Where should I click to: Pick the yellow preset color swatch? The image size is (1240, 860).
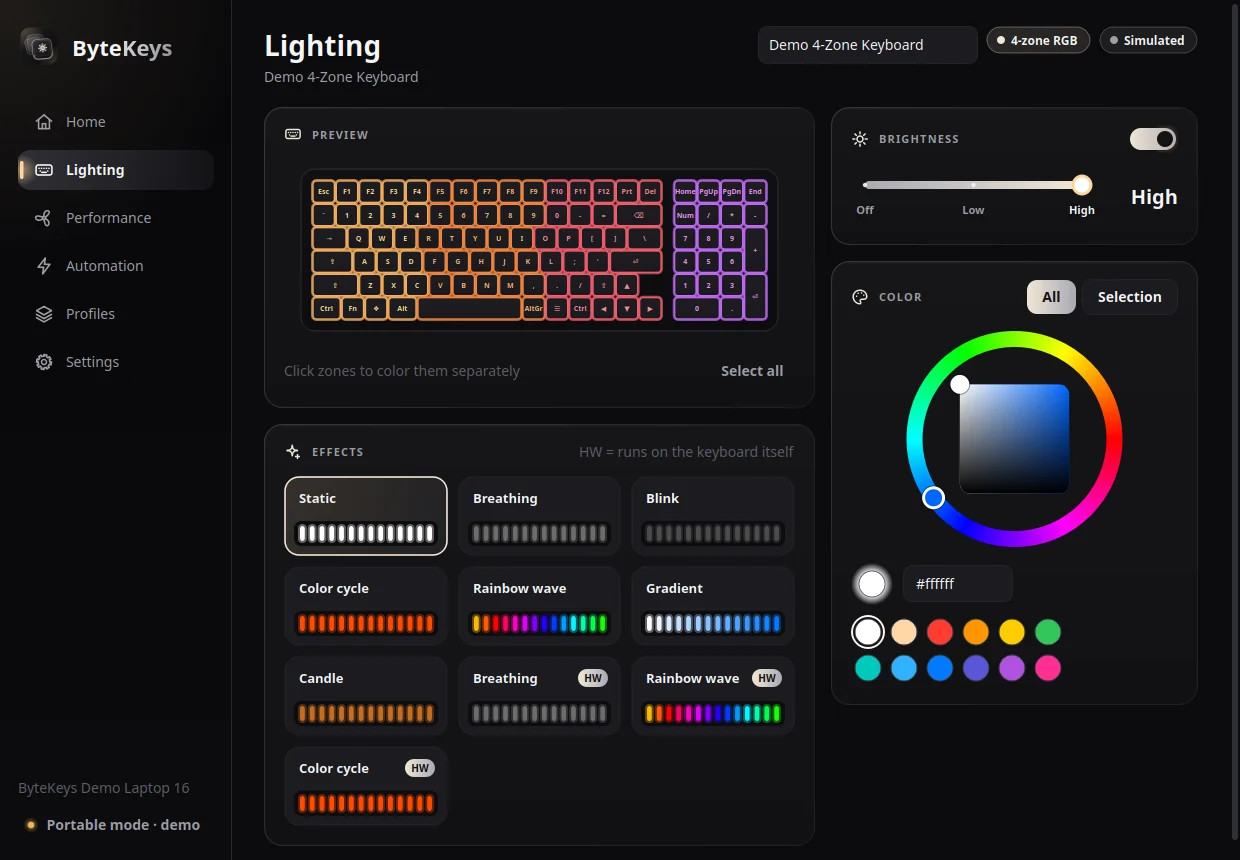point(1012,632)
